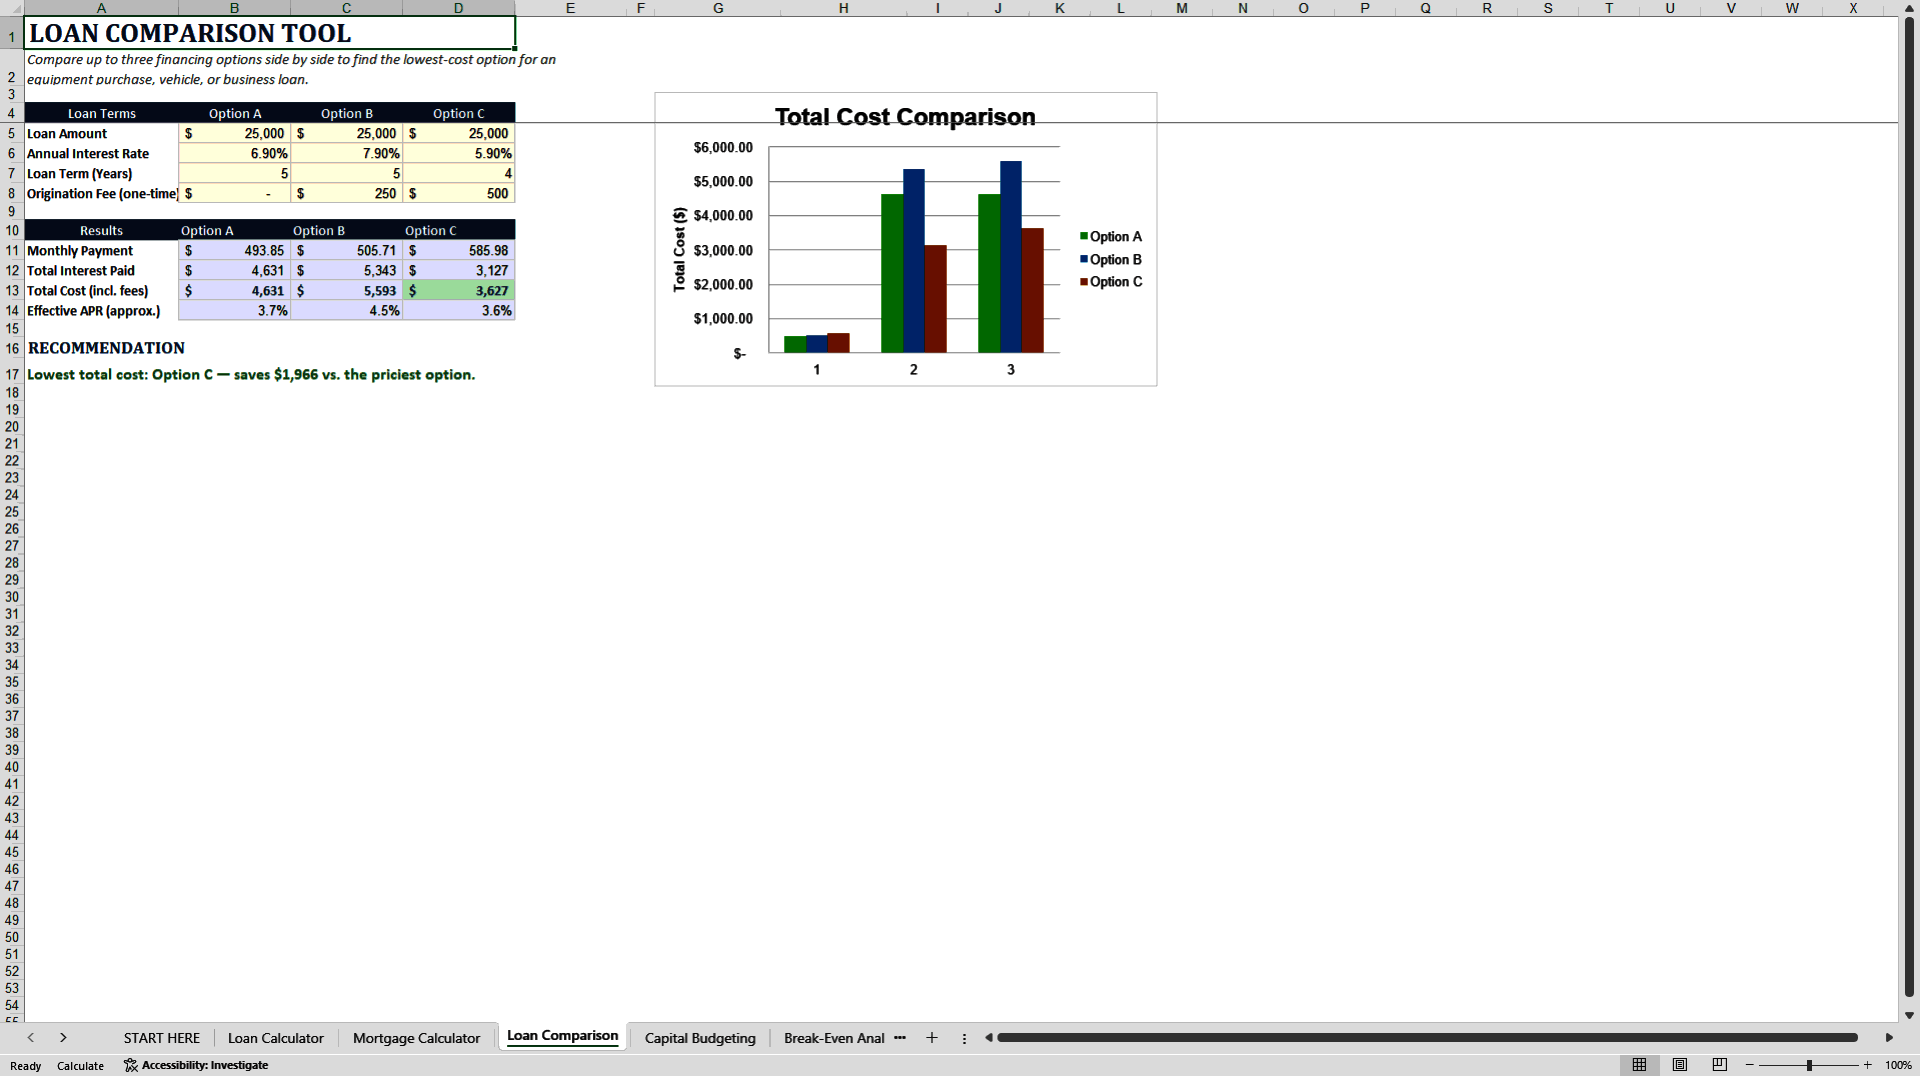Click the 100% zoom level button
The image size is (1920, 1076).
point(1898,1065)
